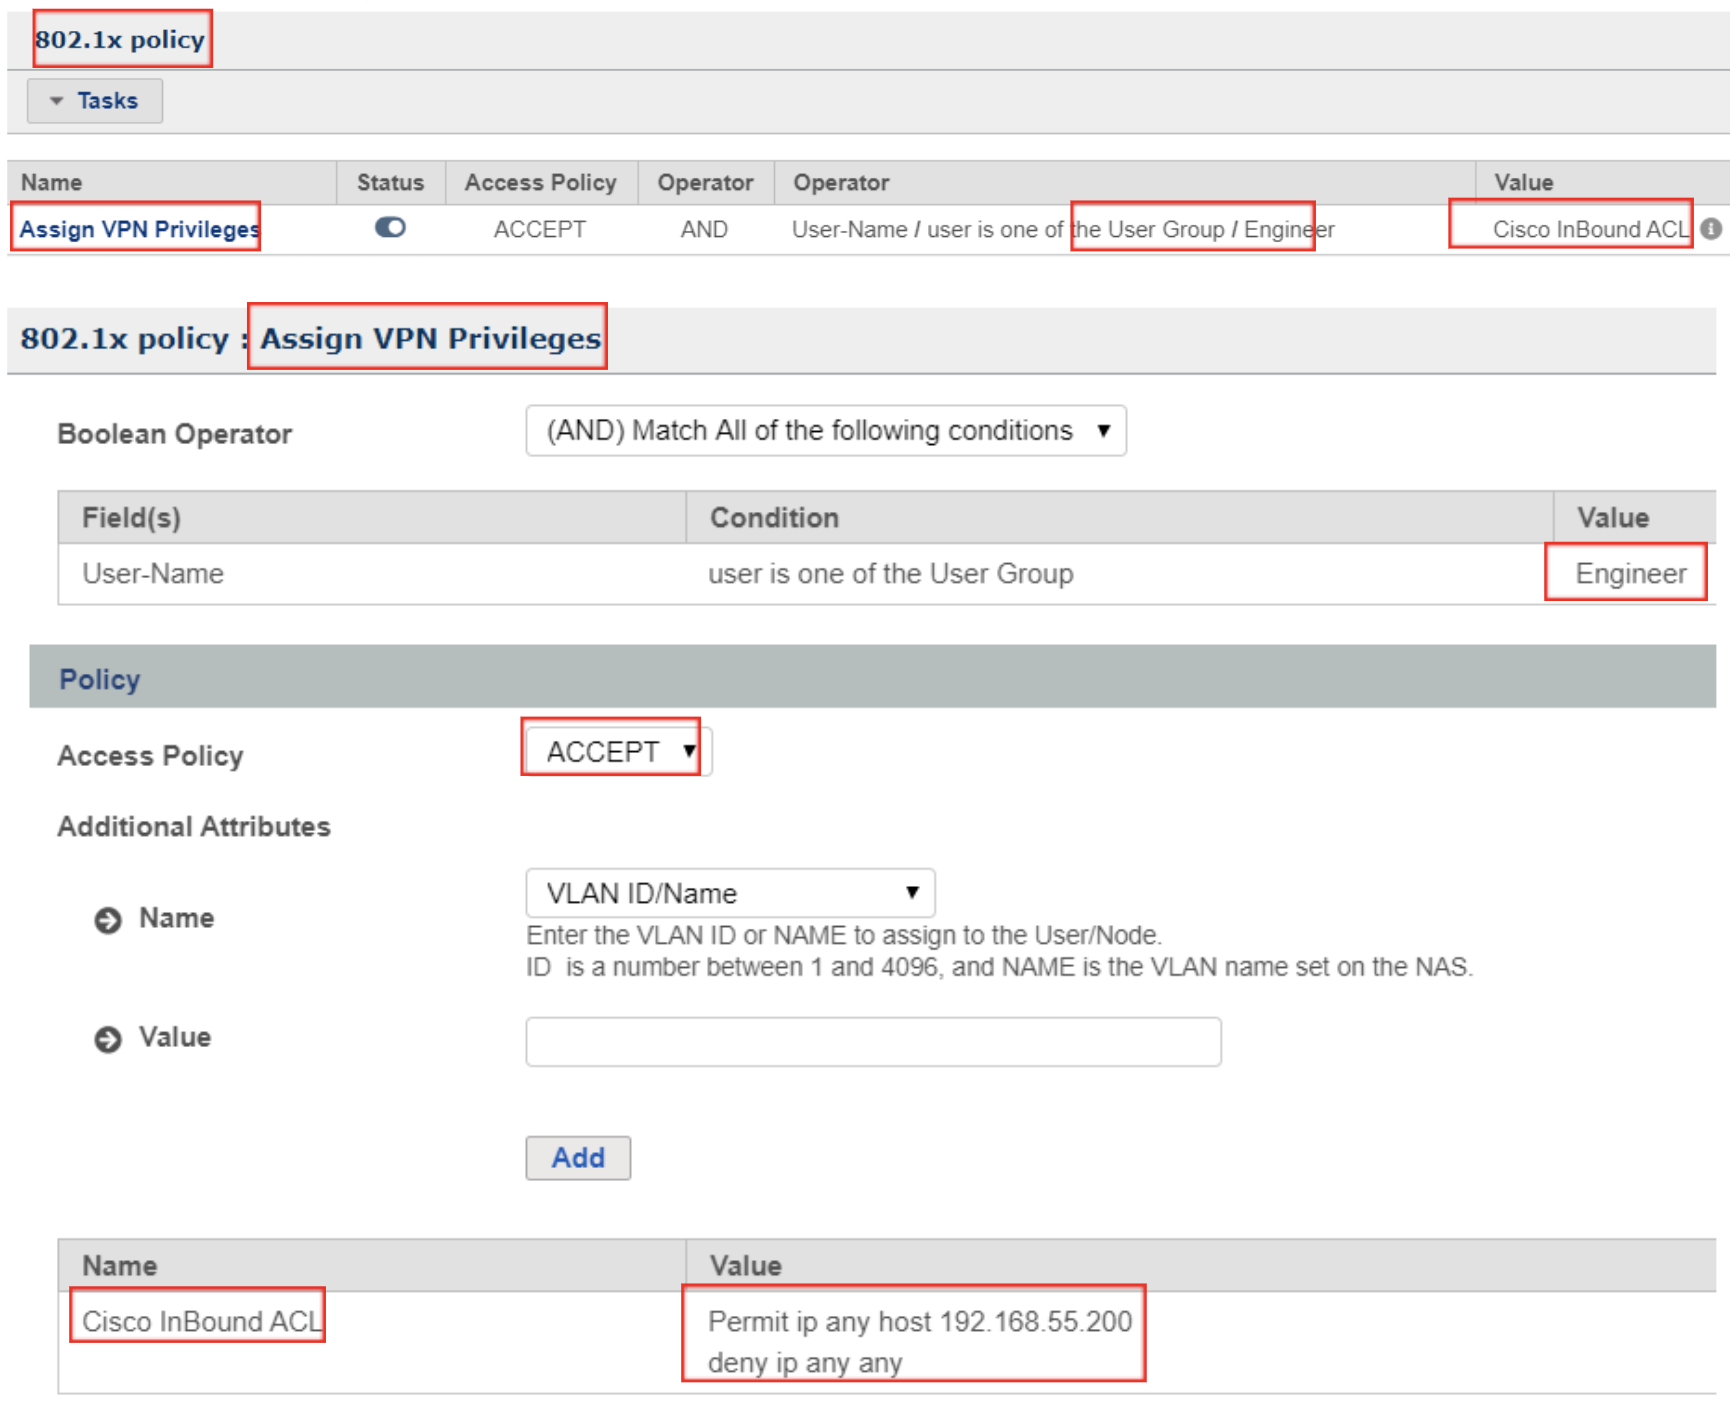Click the Permit ip any host ACL value

pyautogui.click(x=918, y=1322)
